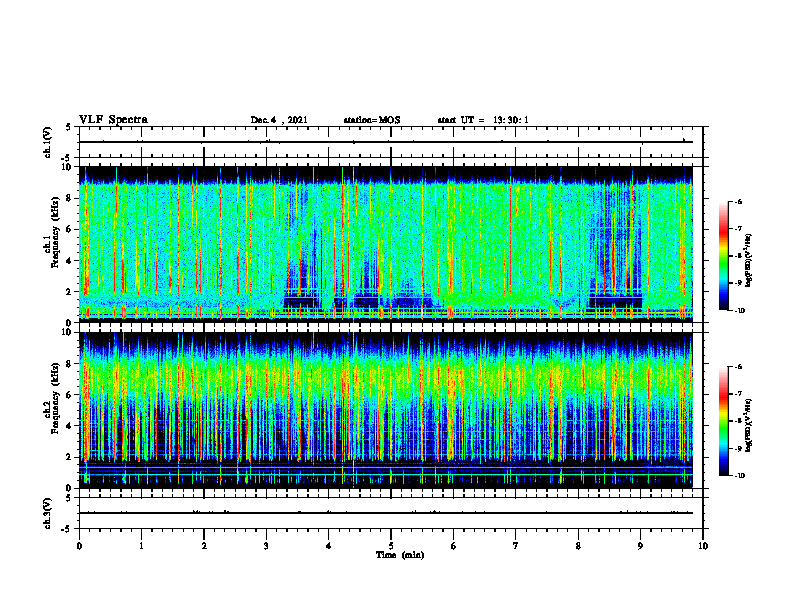Click time-axis tick label "1"

(141, 546)
